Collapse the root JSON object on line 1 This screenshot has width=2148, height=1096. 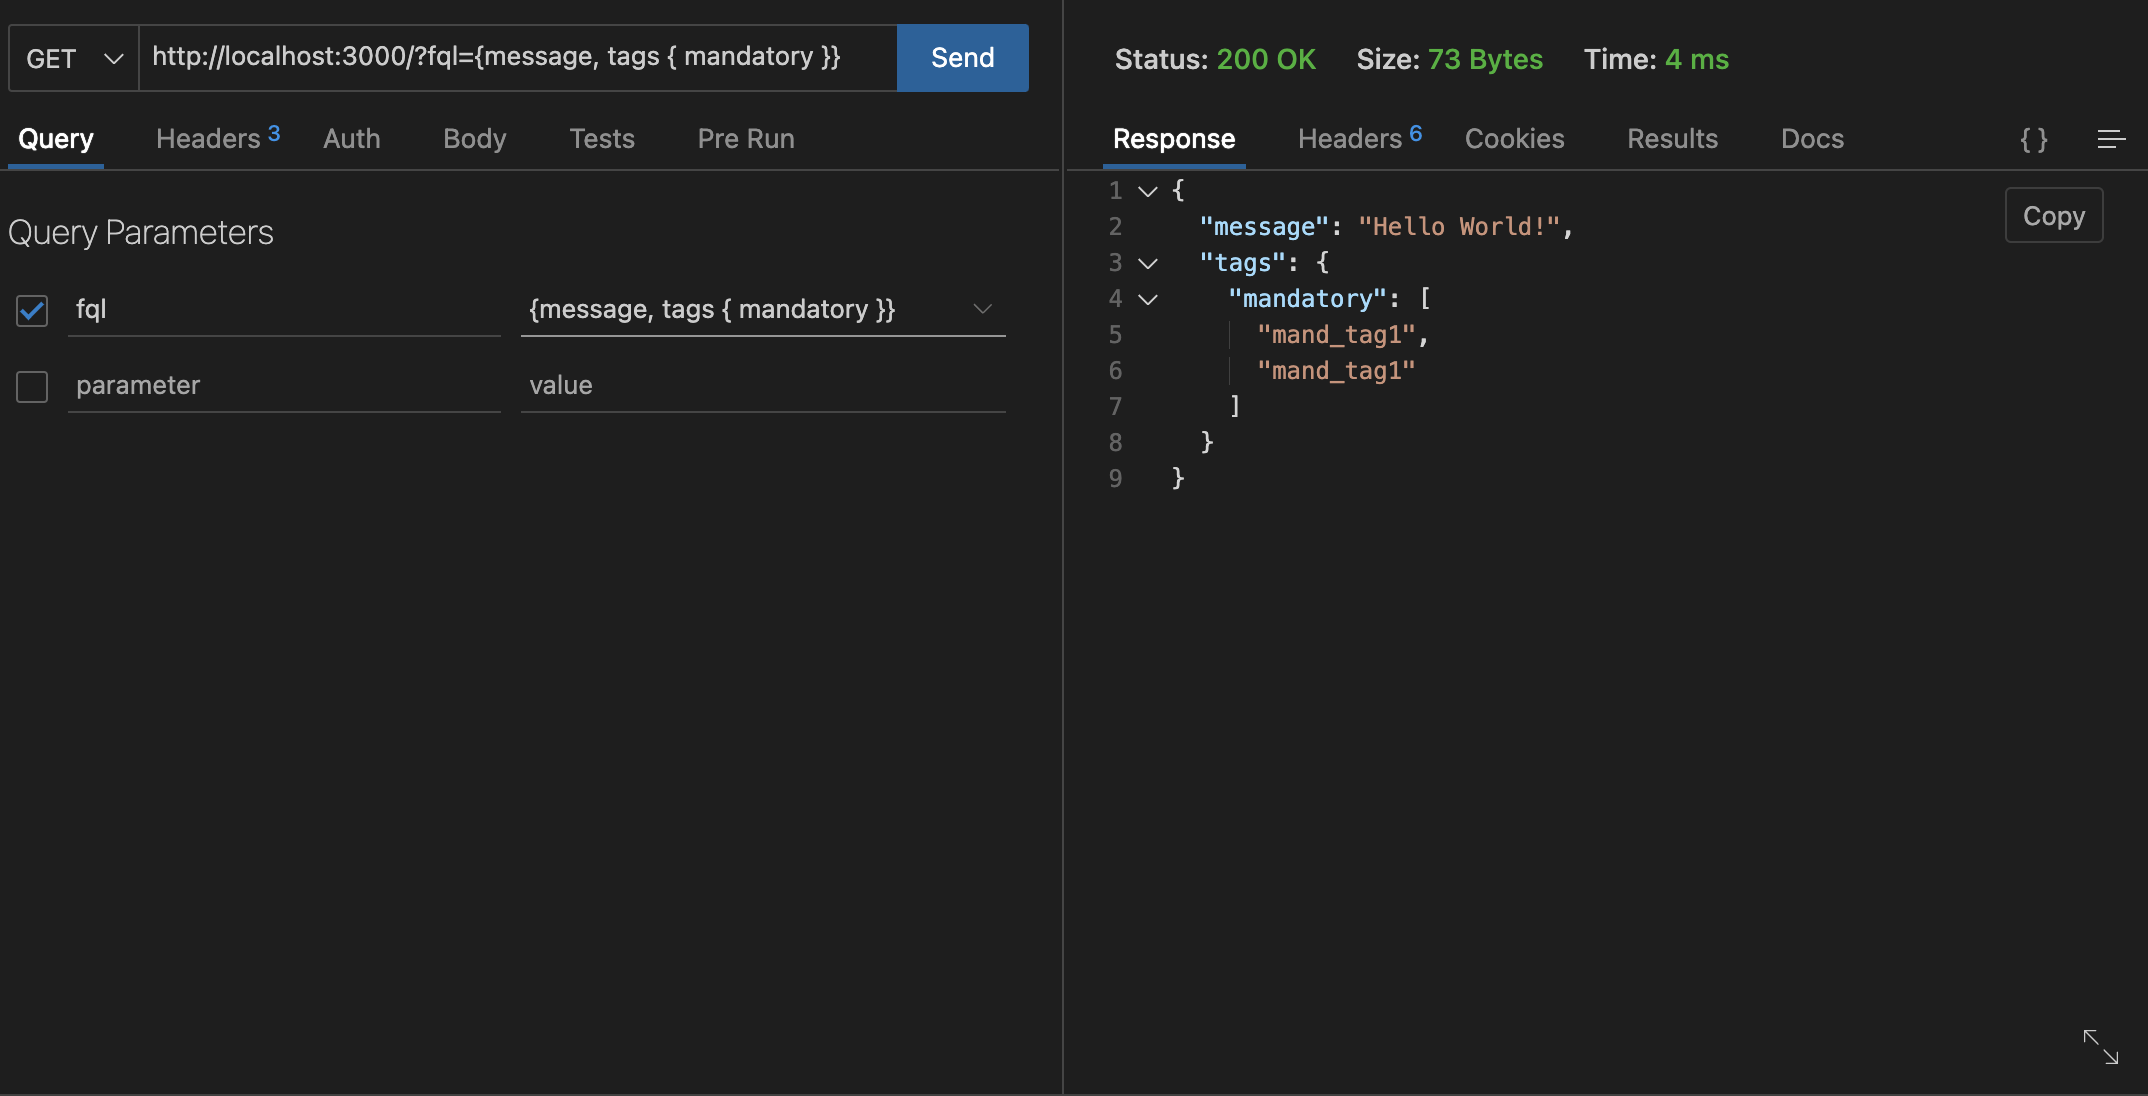[x=1148, y=191]
